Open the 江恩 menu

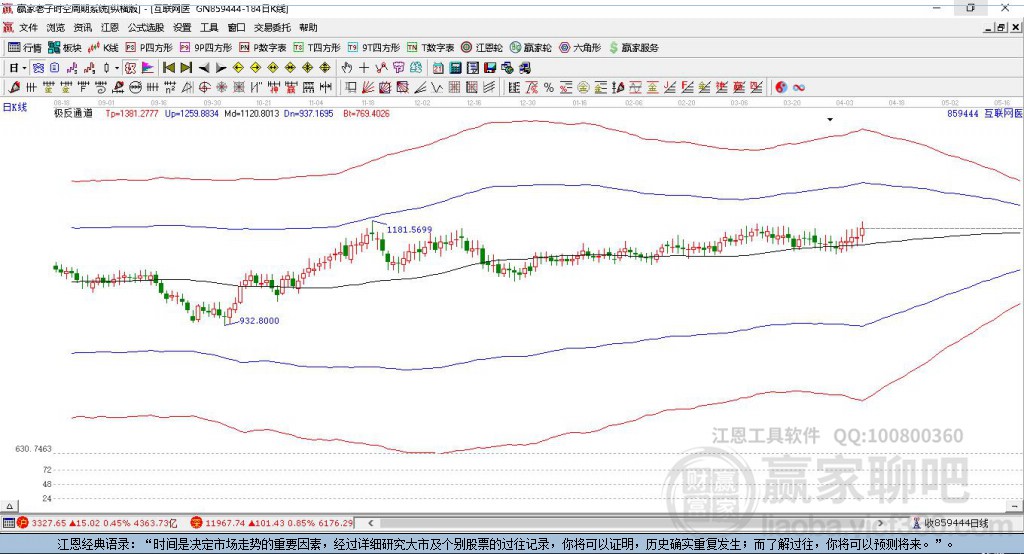point(110,27)
